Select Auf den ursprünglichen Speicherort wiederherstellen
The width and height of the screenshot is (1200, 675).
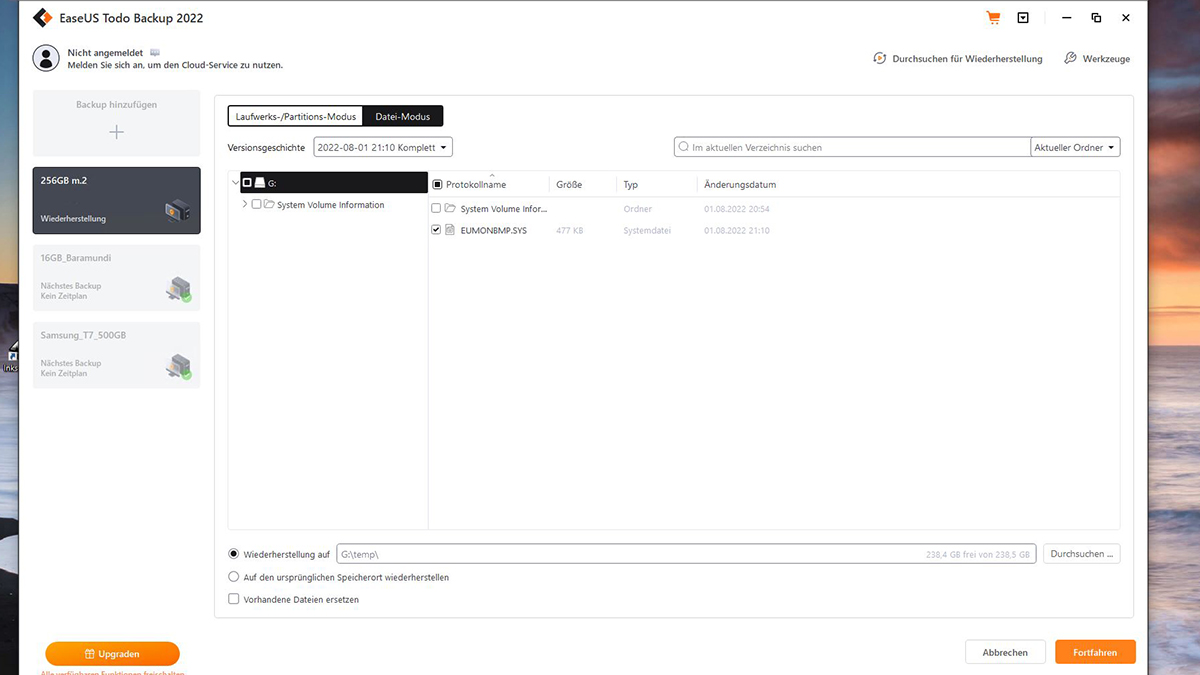[234, 577]
